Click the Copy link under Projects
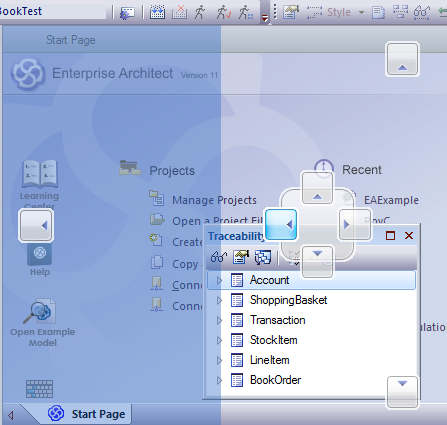 point(185,264)
